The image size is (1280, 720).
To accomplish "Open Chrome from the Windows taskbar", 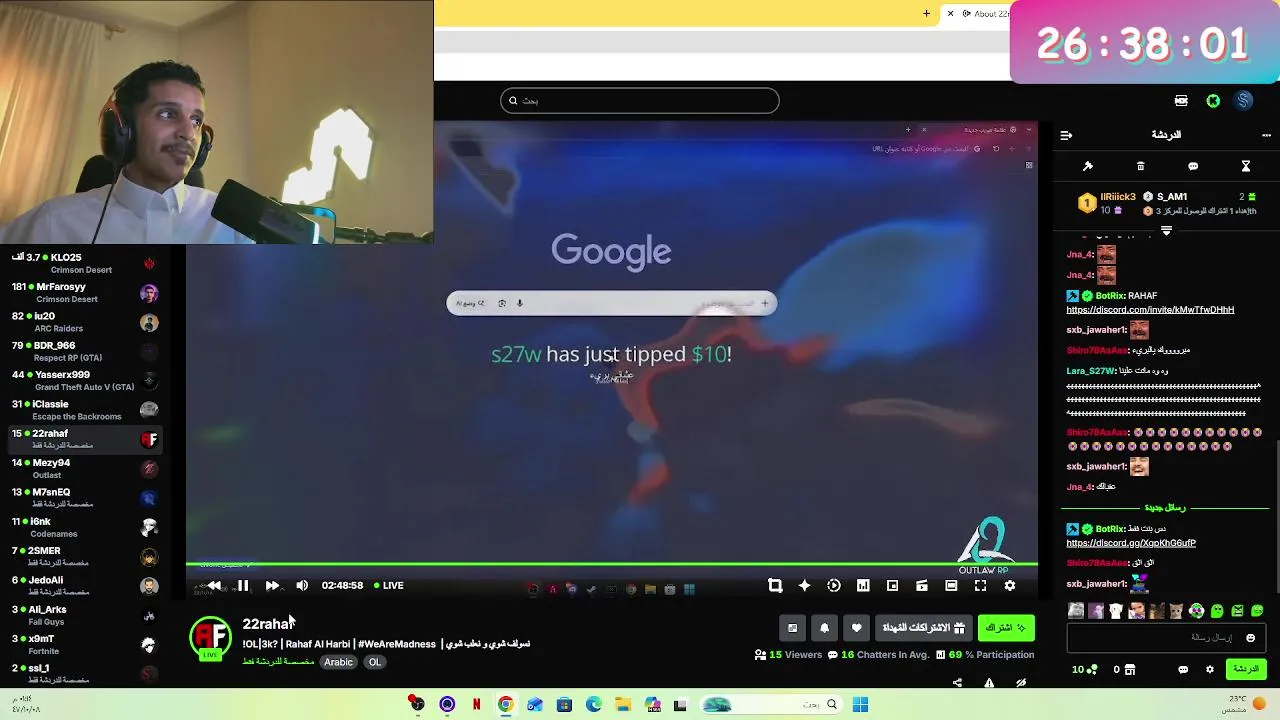I will [505, 704].
